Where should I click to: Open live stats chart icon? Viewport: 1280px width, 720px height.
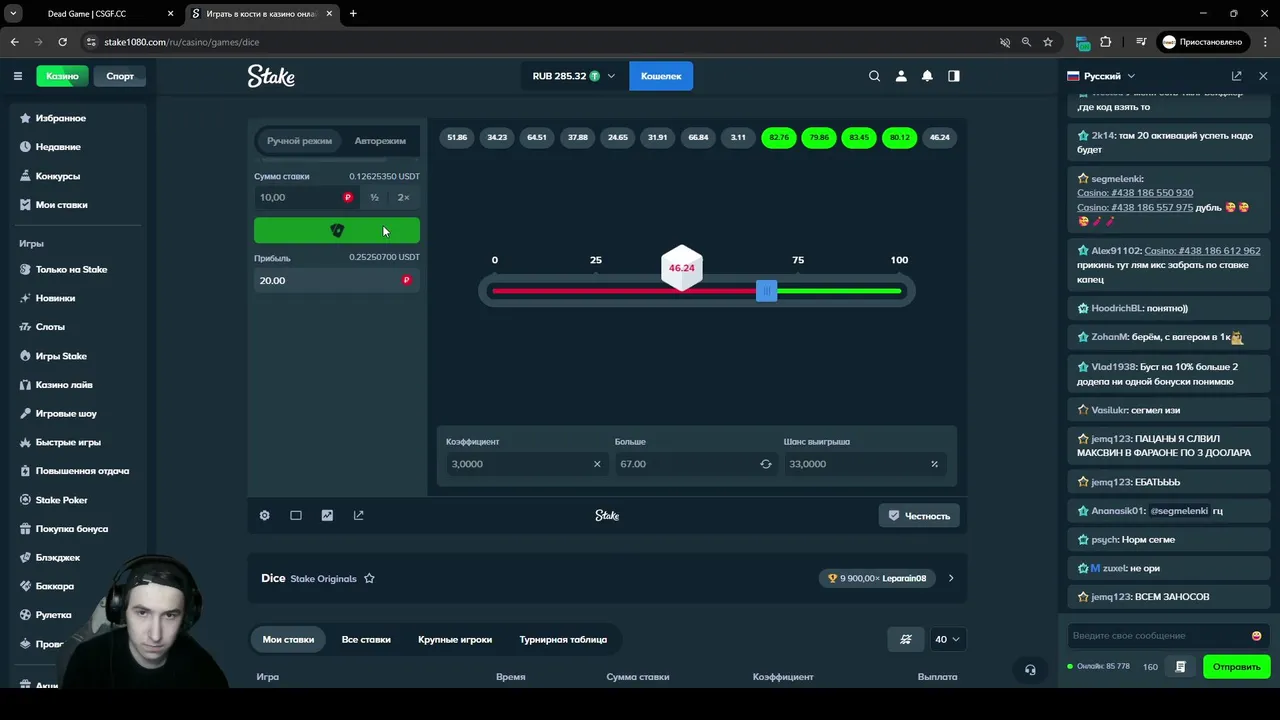327,515
